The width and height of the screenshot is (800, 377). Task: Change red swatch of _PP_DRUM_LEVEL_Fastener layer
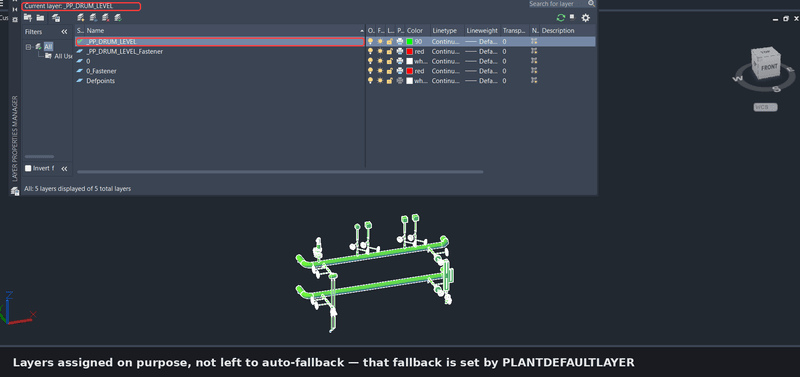[x=409, y=52]
